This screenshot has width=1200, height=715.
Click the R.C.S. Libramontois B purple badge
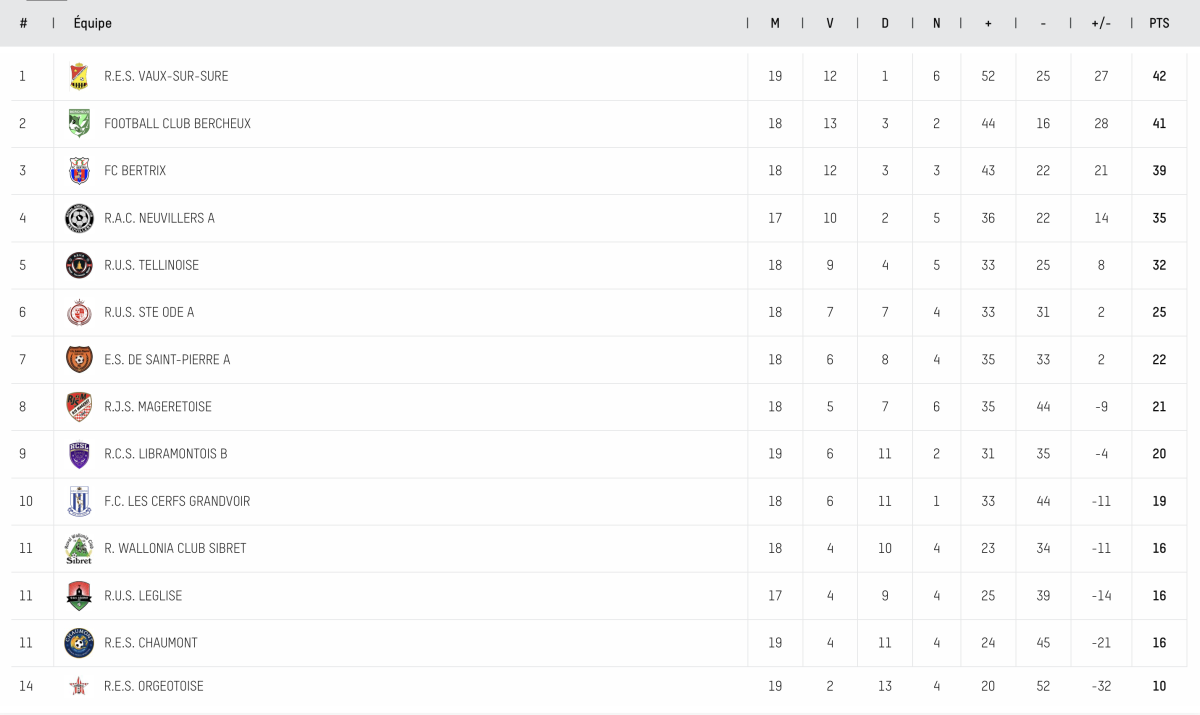tap(79, 454)
